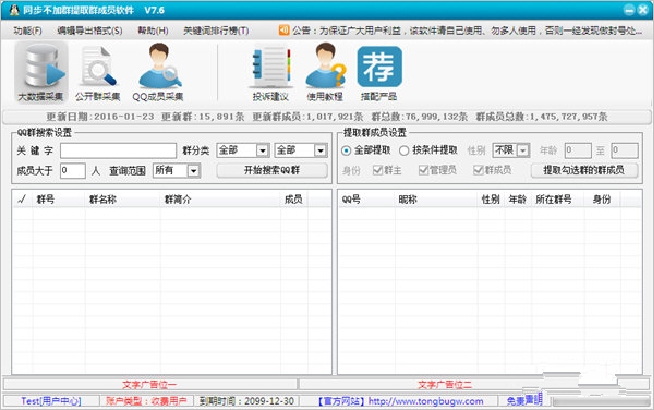654x410 pixels.
Task: Click the maximum age field after 至
Action: [x=625, y=151]
